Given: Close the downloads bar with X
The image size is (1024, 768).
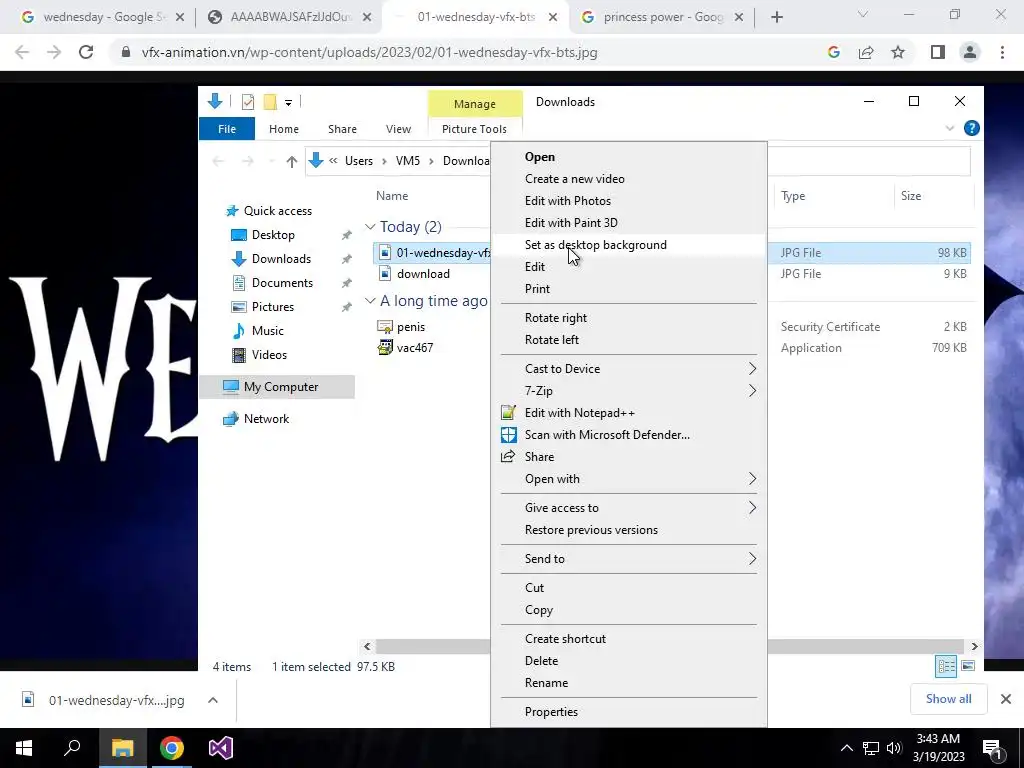Looking at the screenshot, I should (1006, 699).
